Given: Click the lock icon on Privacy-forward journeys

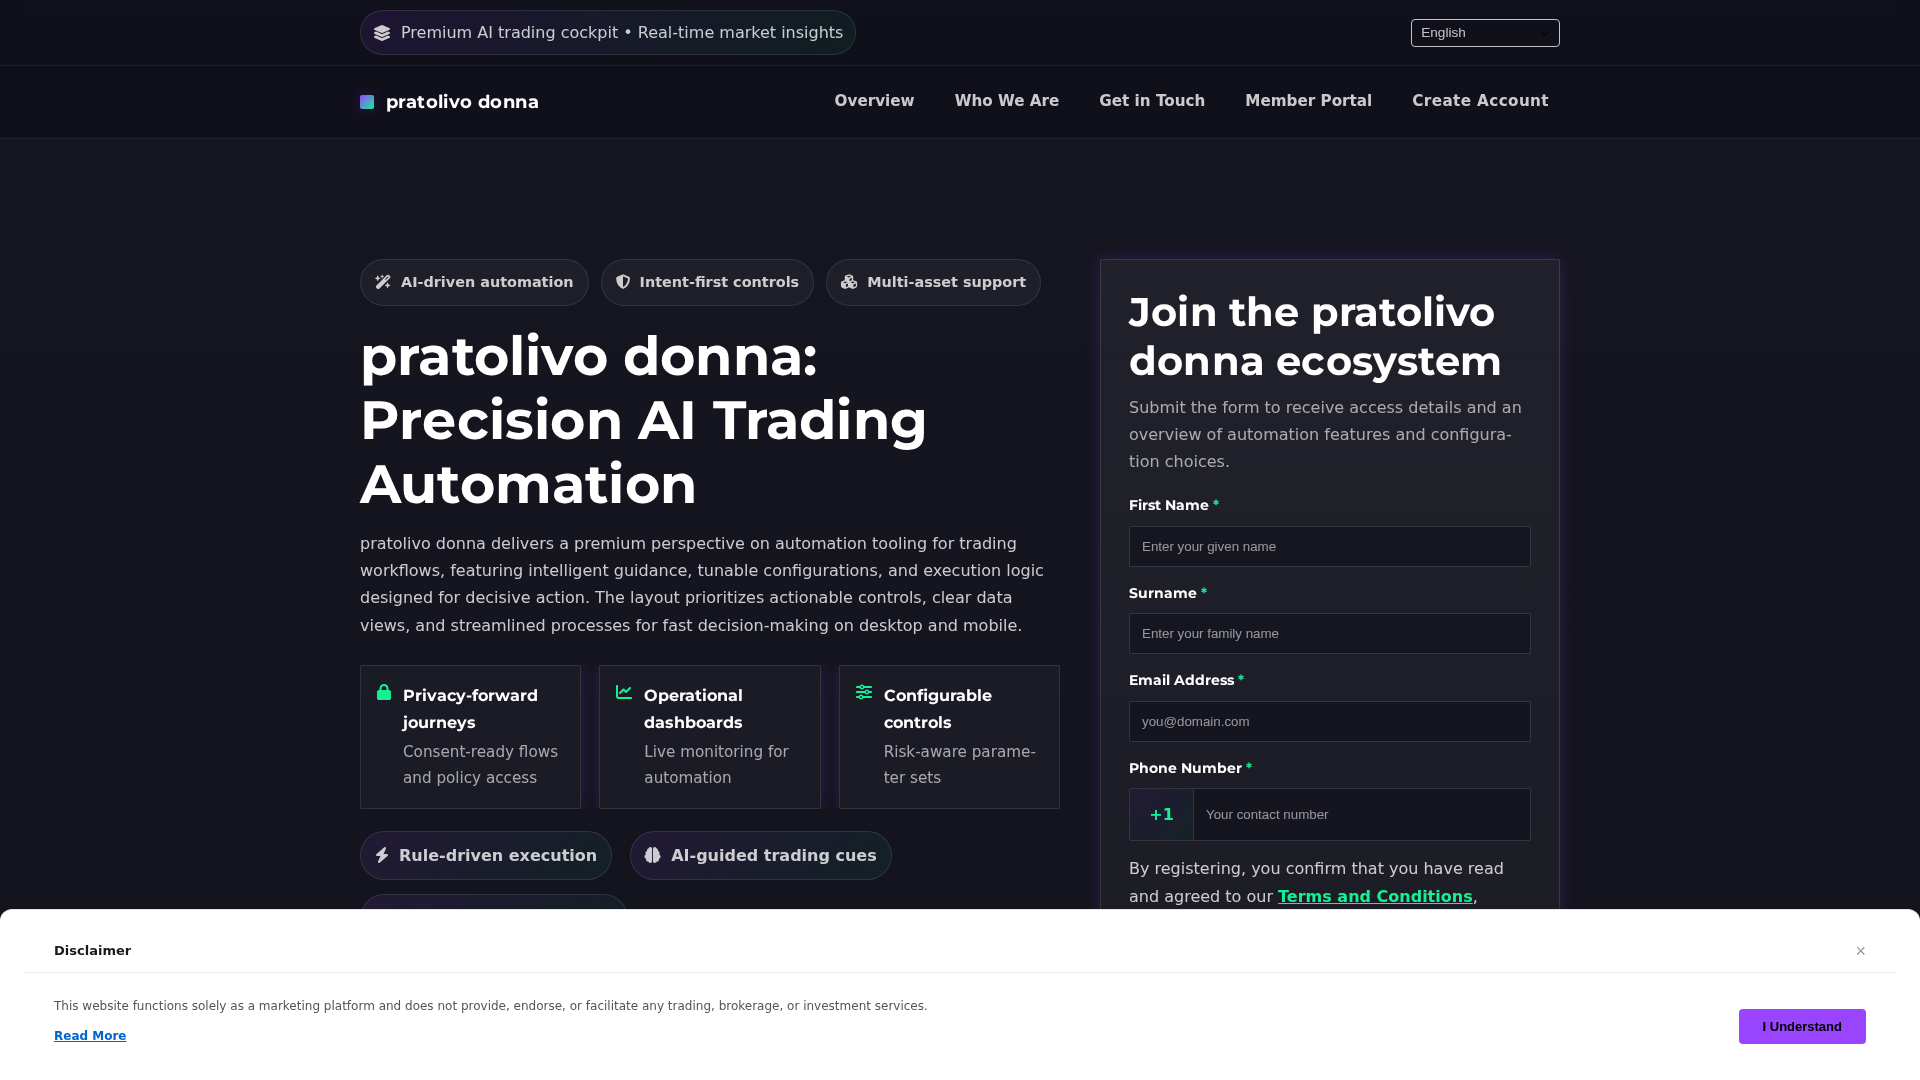Looking at the screenshot, I should (x=384, y=692).
